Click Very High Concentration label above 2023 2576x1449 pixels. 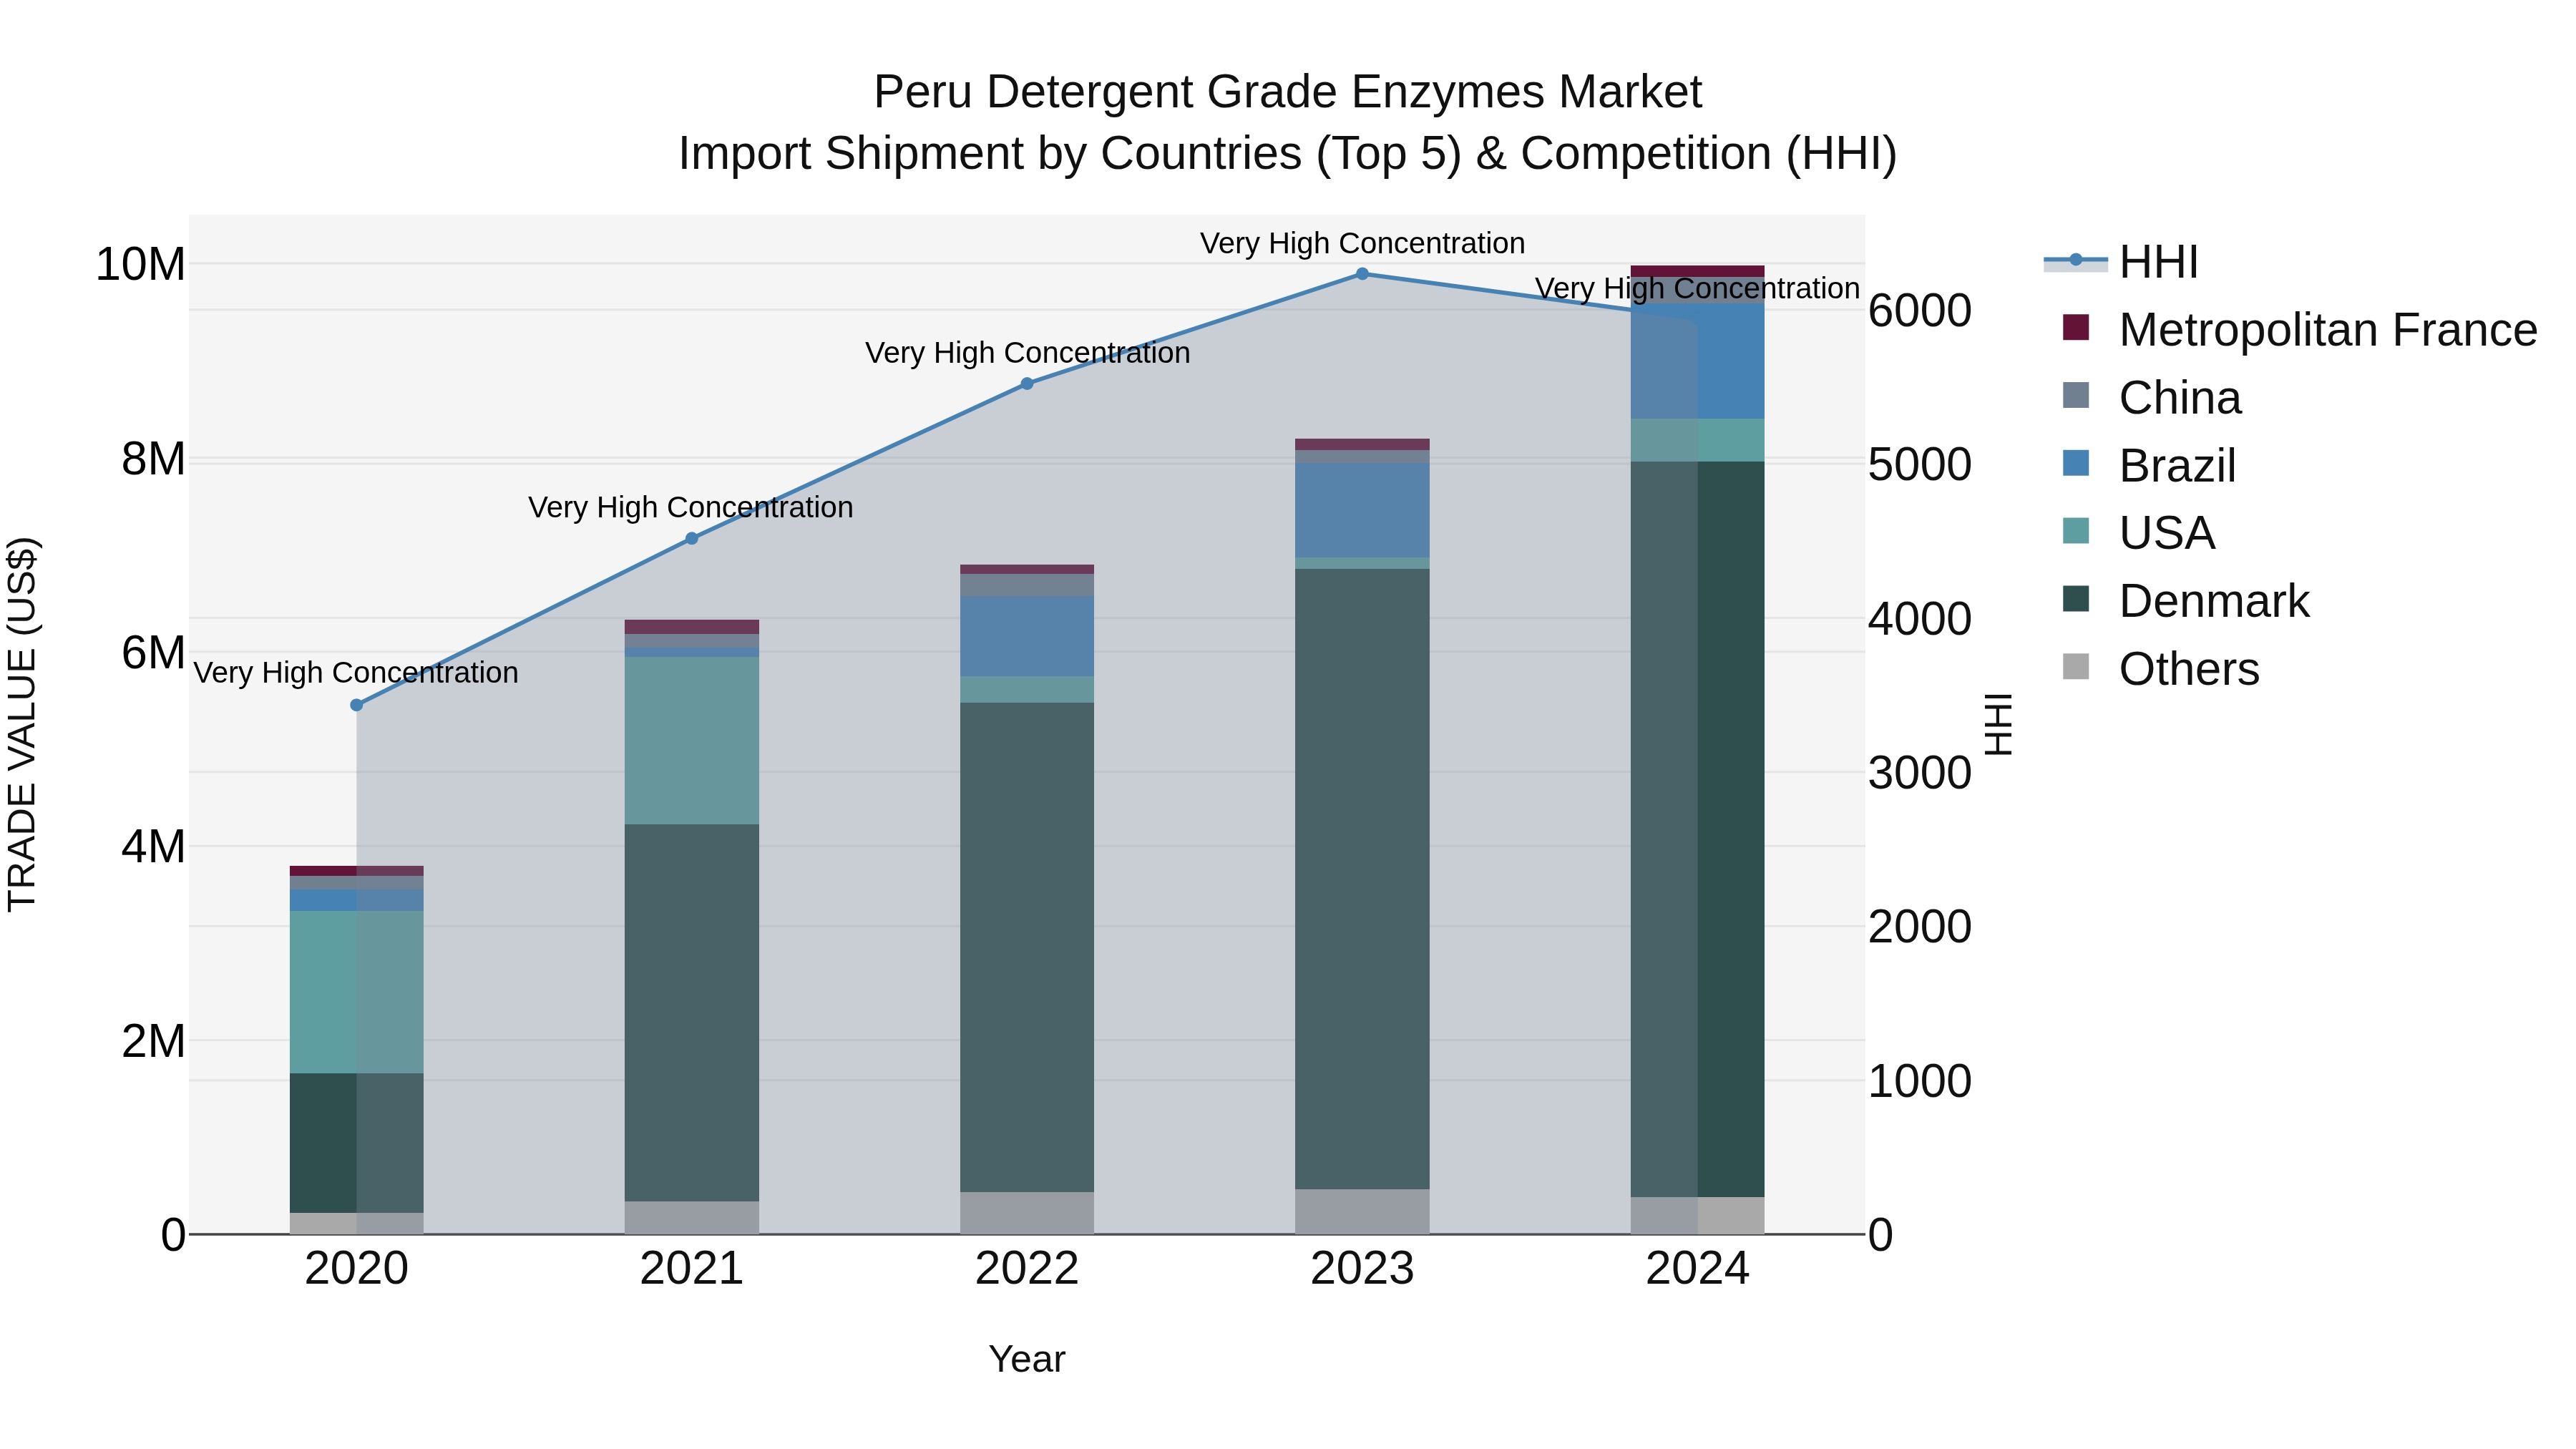click(x=1363, y=243)
